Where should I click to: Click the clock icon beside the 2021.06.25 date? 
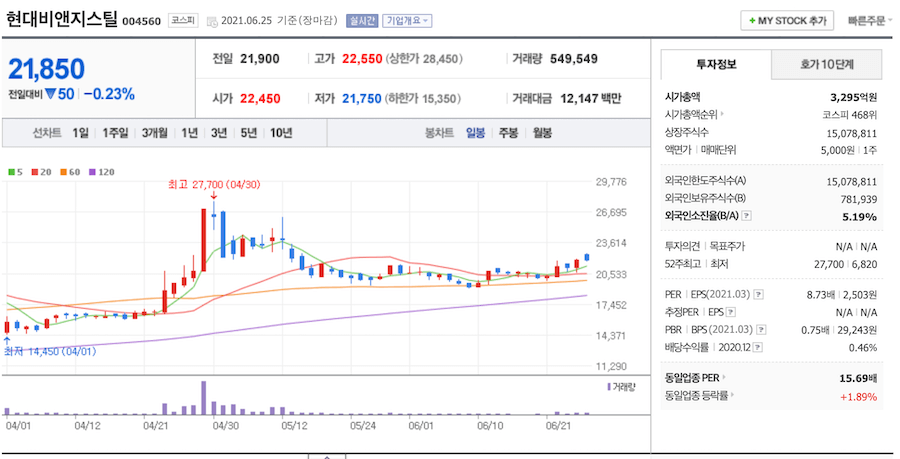click(x=212, y=22)
